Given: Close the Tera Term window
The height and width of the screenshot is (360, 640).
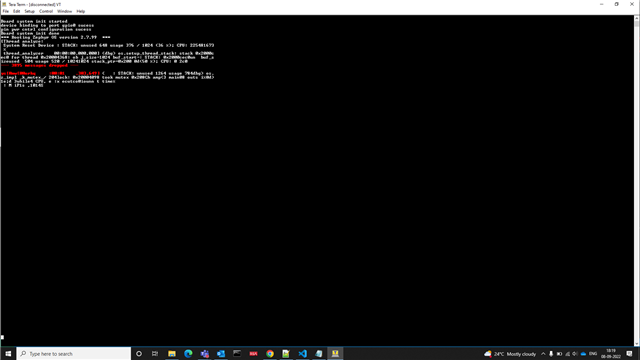Looking at the screenshot, I should point(632,4).
